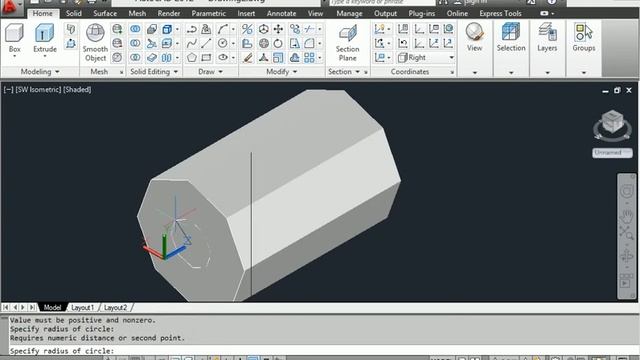Click the UCS Previous icon in Coordinates
The image size is (640, 360).
(403, 43)
